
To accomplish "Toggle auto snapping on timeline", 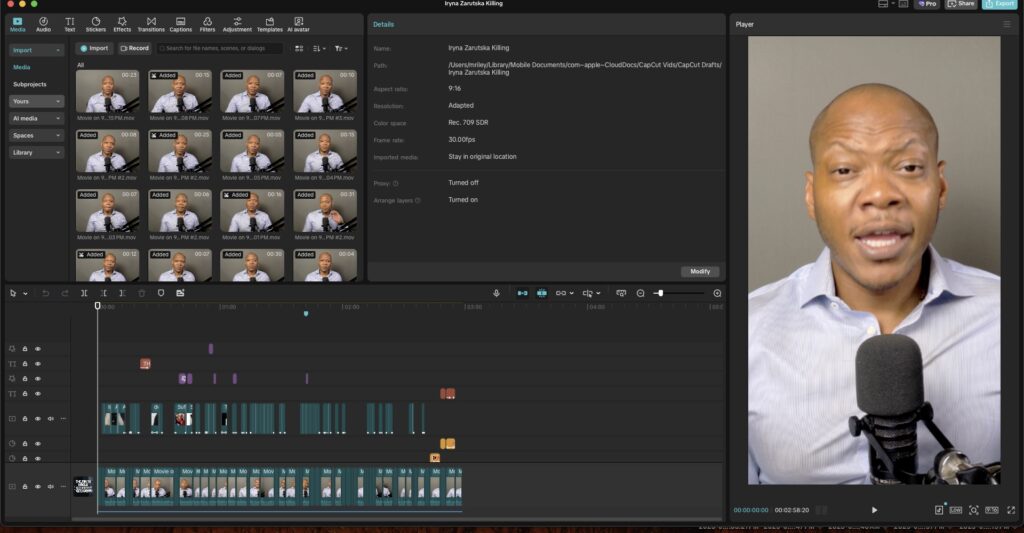I will pos(541,293).
